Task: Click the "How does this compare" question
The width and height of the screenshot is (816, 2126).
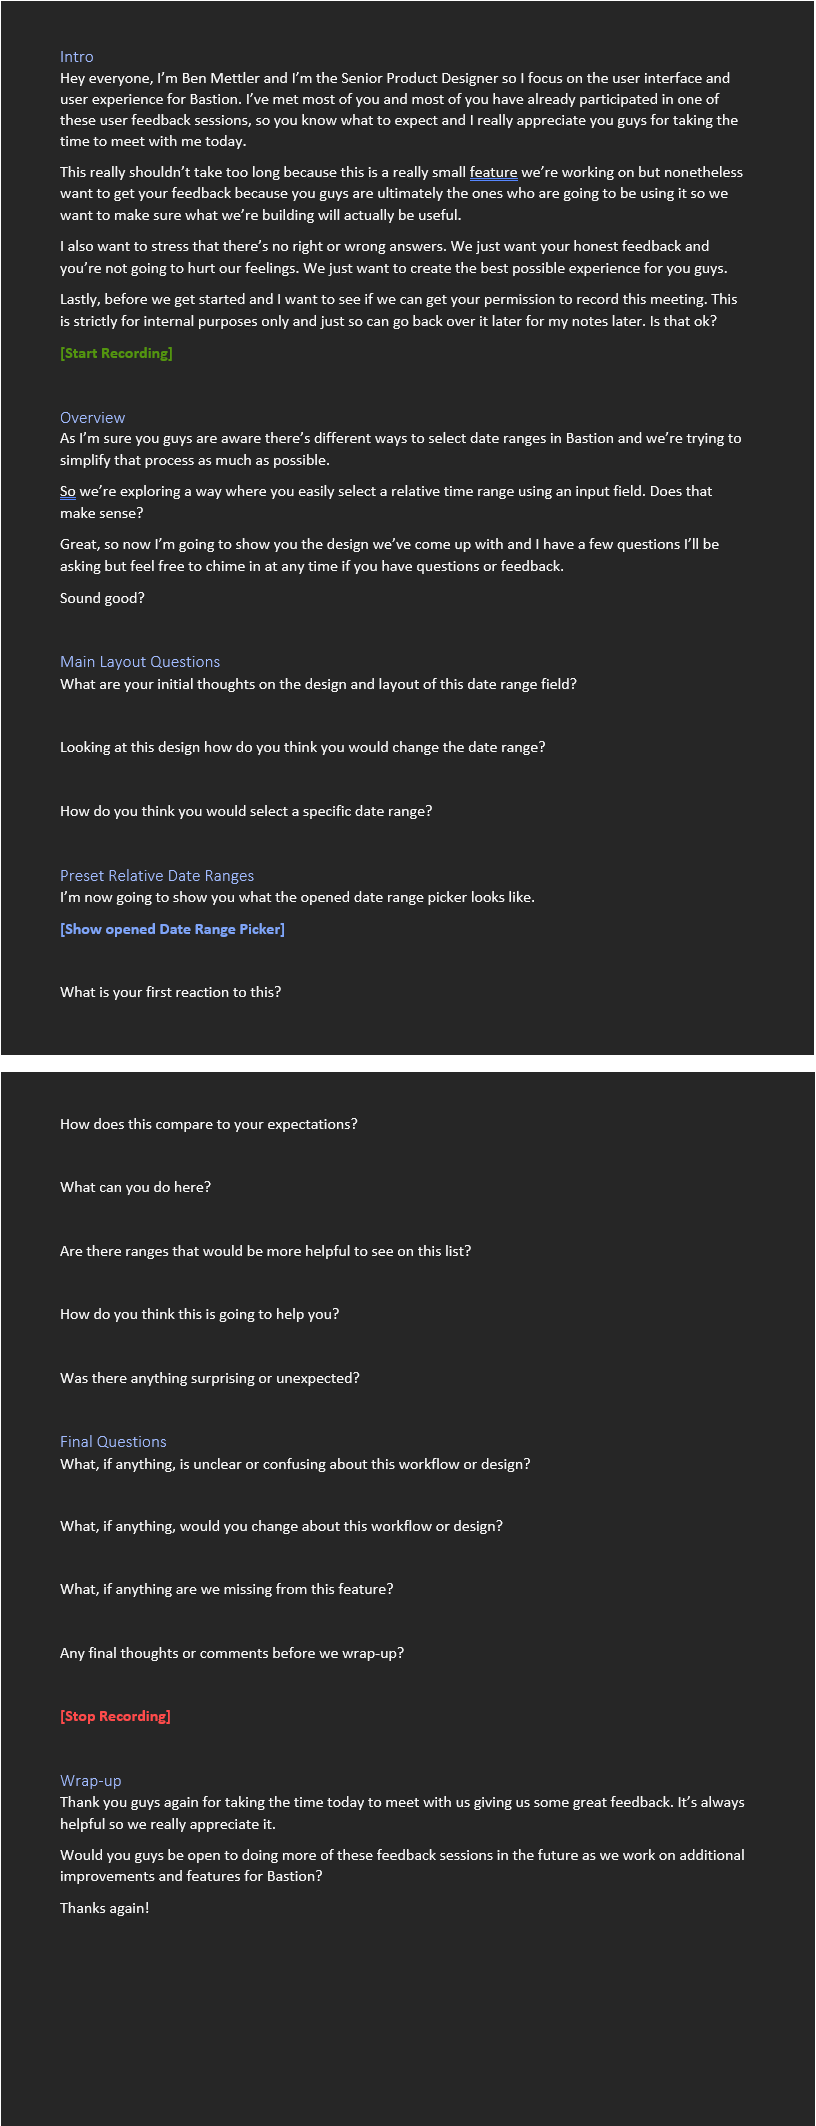Action: tap(209, 1124)
